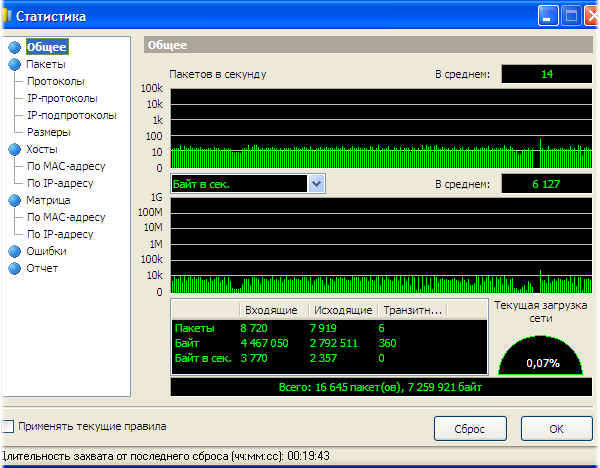
Task: Click the Текущая загрузка сети label
Action: coord(541,311)
